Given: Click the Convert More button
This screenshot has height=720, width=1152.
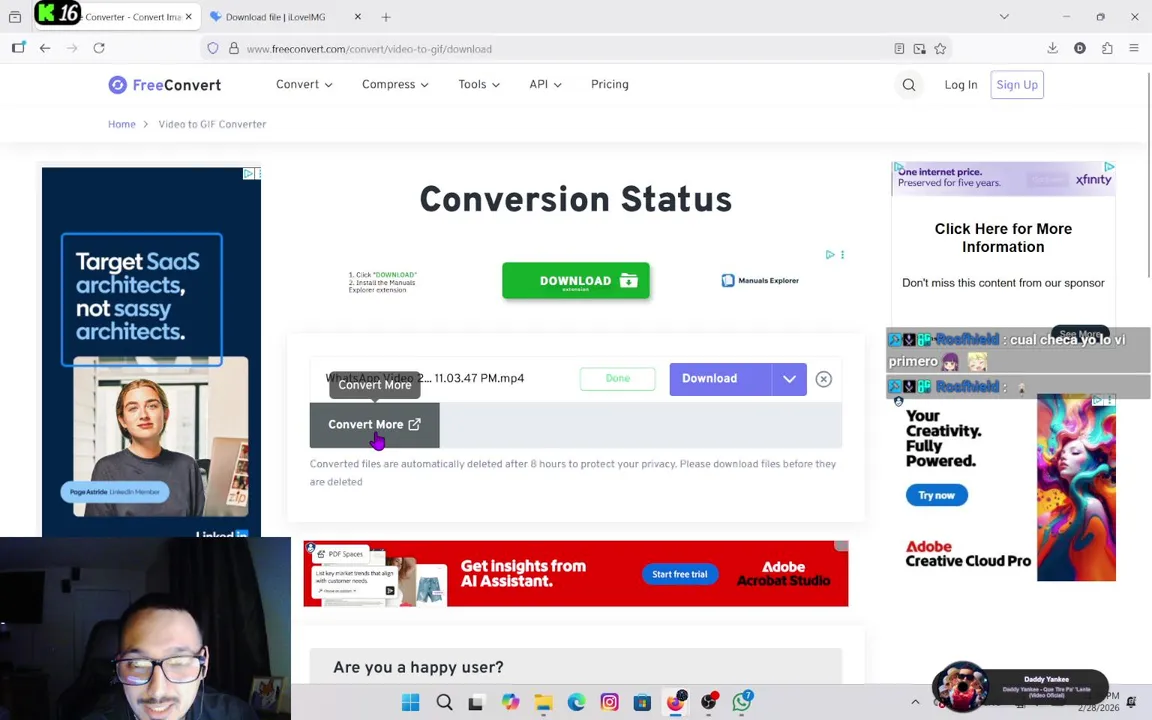Looking at the screenshot, I should tap(375, 425).
